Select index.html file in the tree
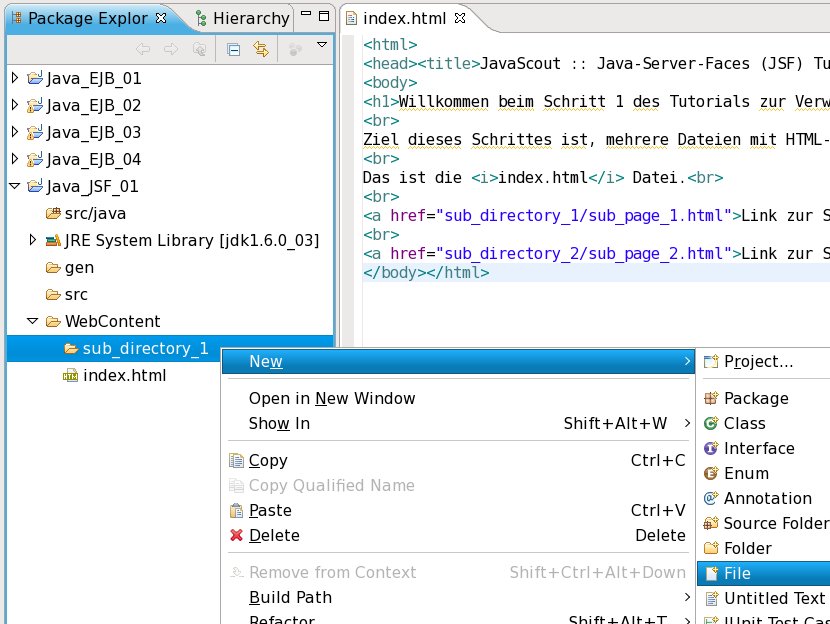 (124, 376)
